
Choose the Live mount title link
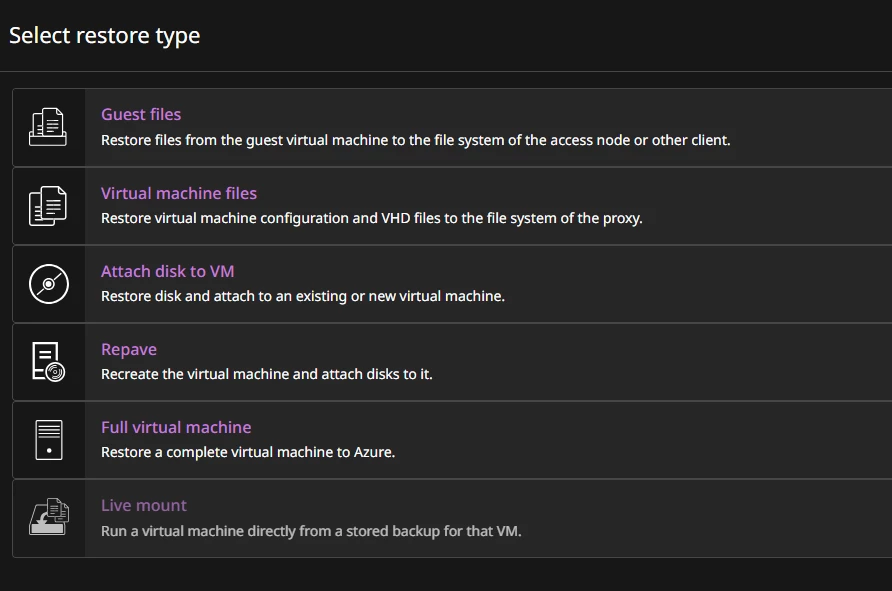tap(144, 505)
